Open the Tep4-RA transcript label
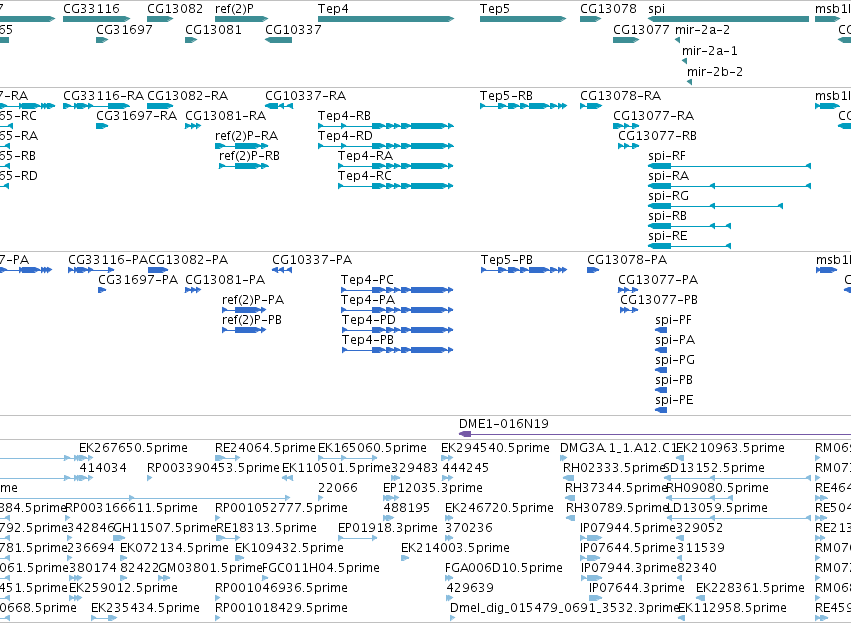Viewport: 851px width, 623px height. pyautogui.click(x=365, y=156)
